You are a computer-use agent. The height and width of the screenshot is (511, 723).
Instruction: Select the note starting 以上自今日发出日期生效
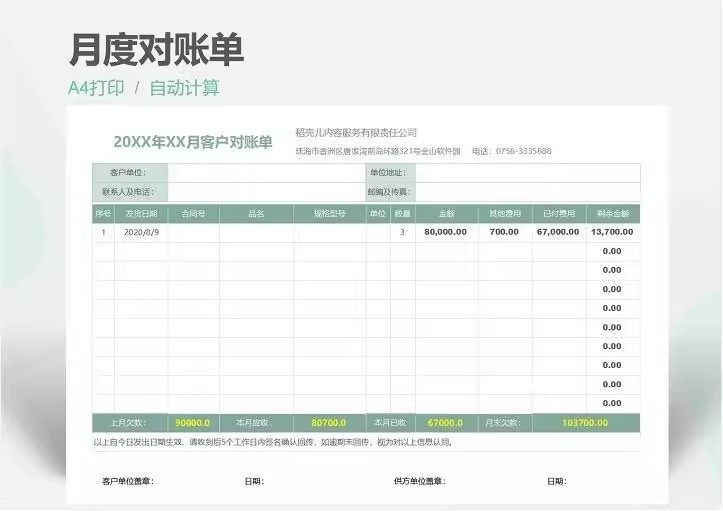(273, 442)
